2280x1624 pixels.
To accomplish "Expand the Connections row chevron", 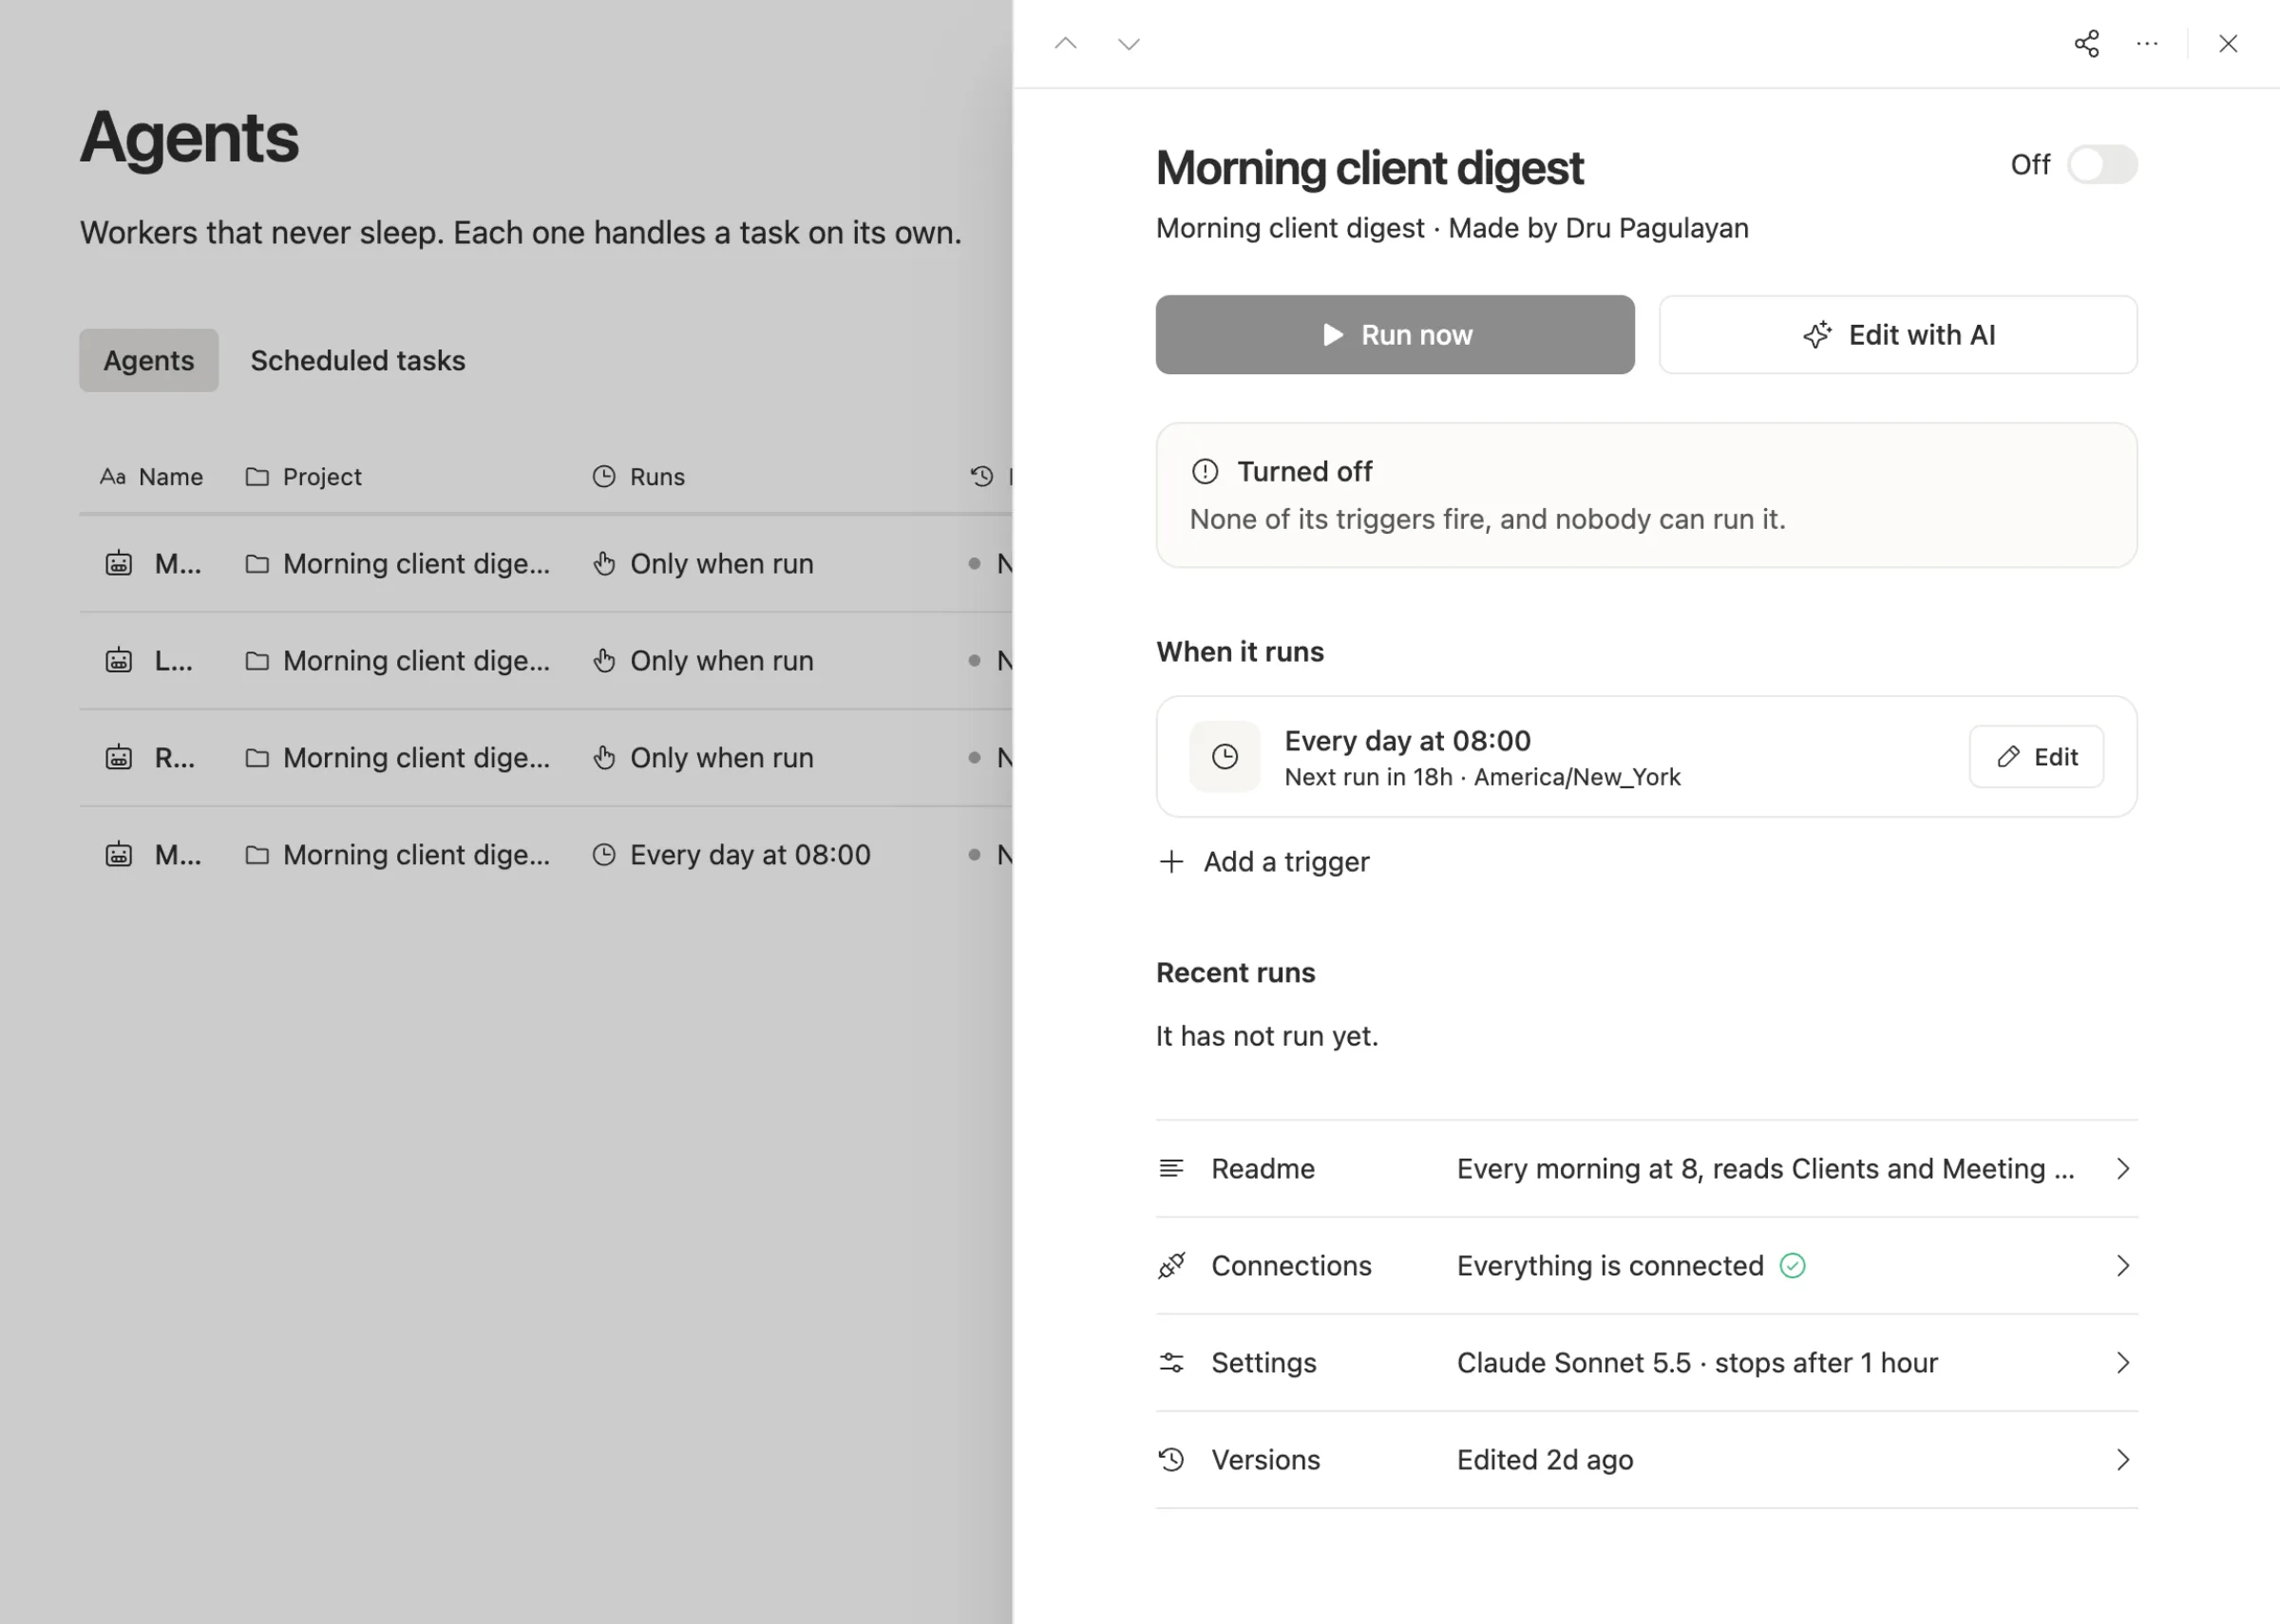I will point(2122,1266).
